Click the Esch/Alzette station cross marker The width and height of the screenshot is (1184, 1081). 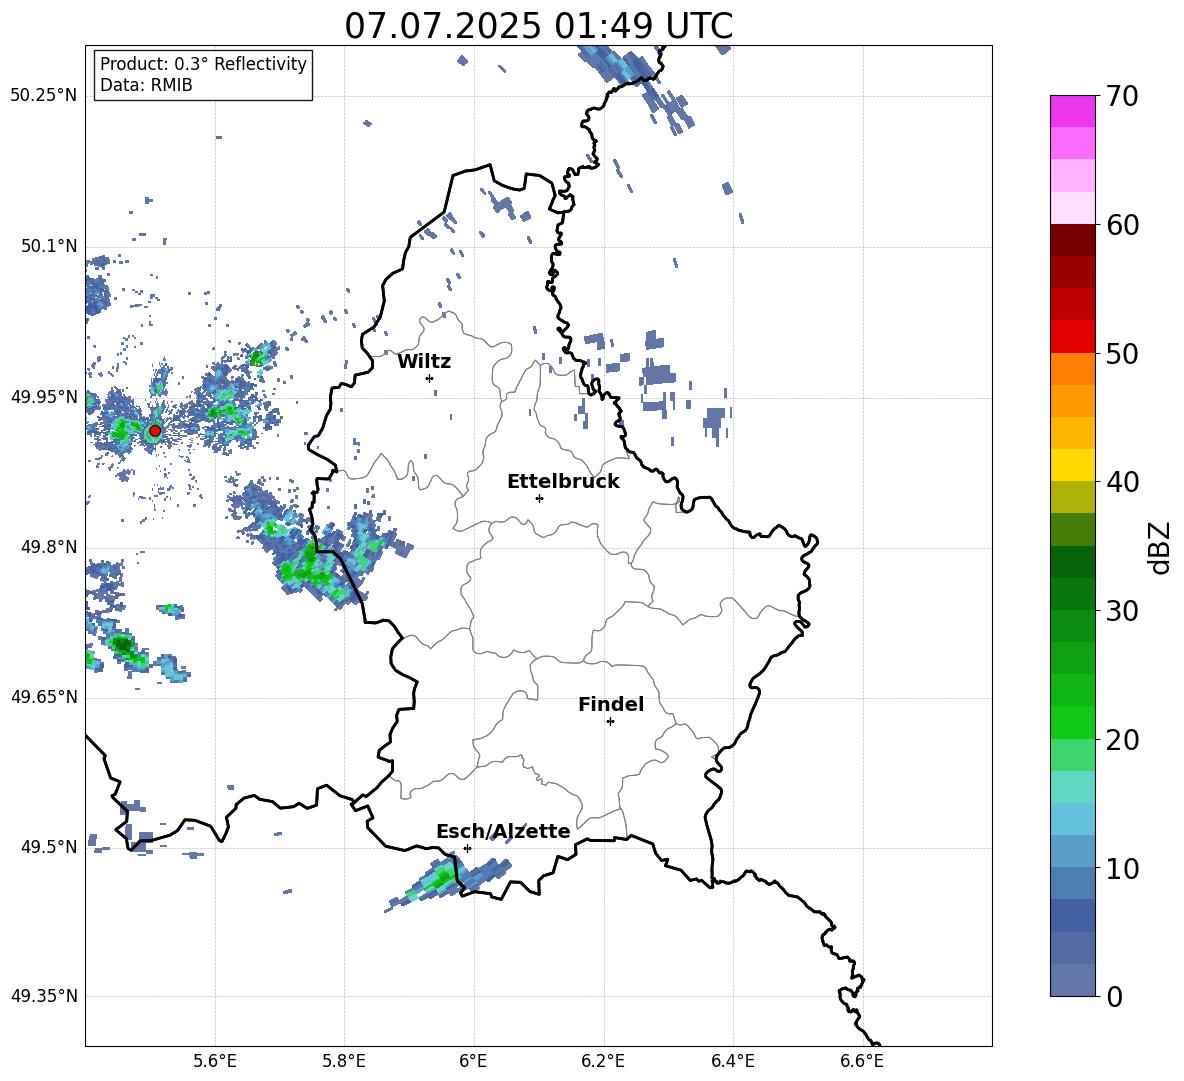click(467, 848)
